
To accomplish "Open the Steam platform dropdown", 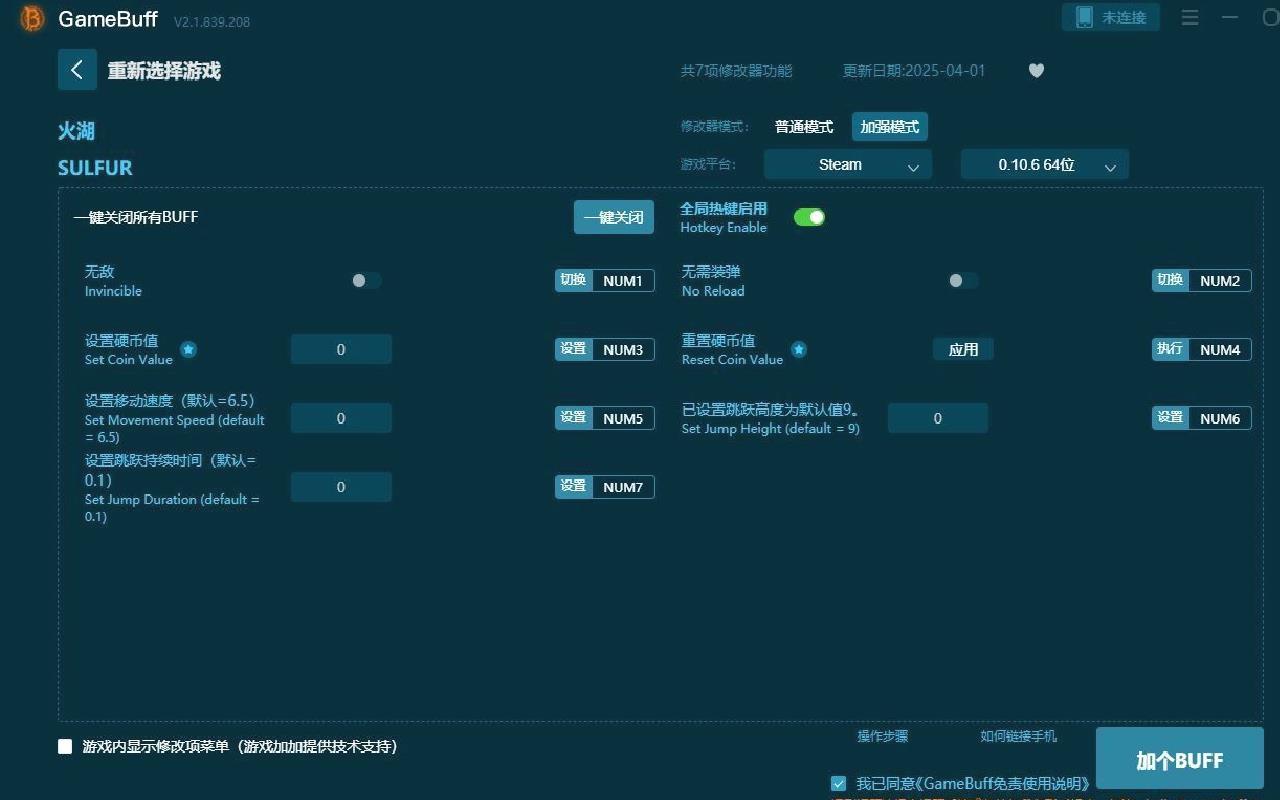I will click(848, 165).
